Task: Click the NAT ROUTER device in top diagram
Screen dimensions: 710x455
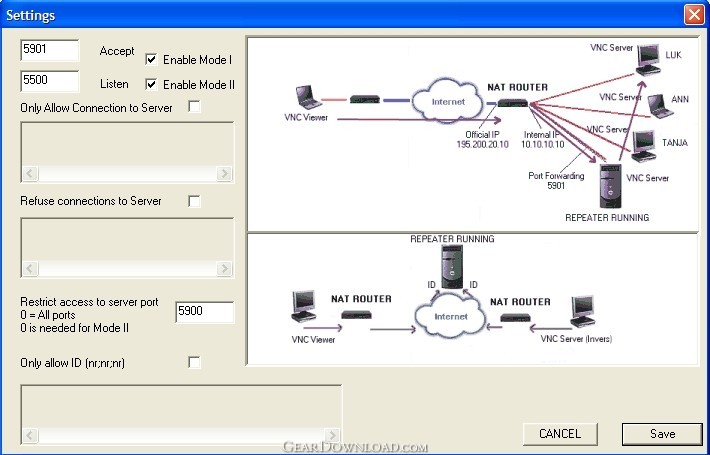Action: [x=513, y=103]
